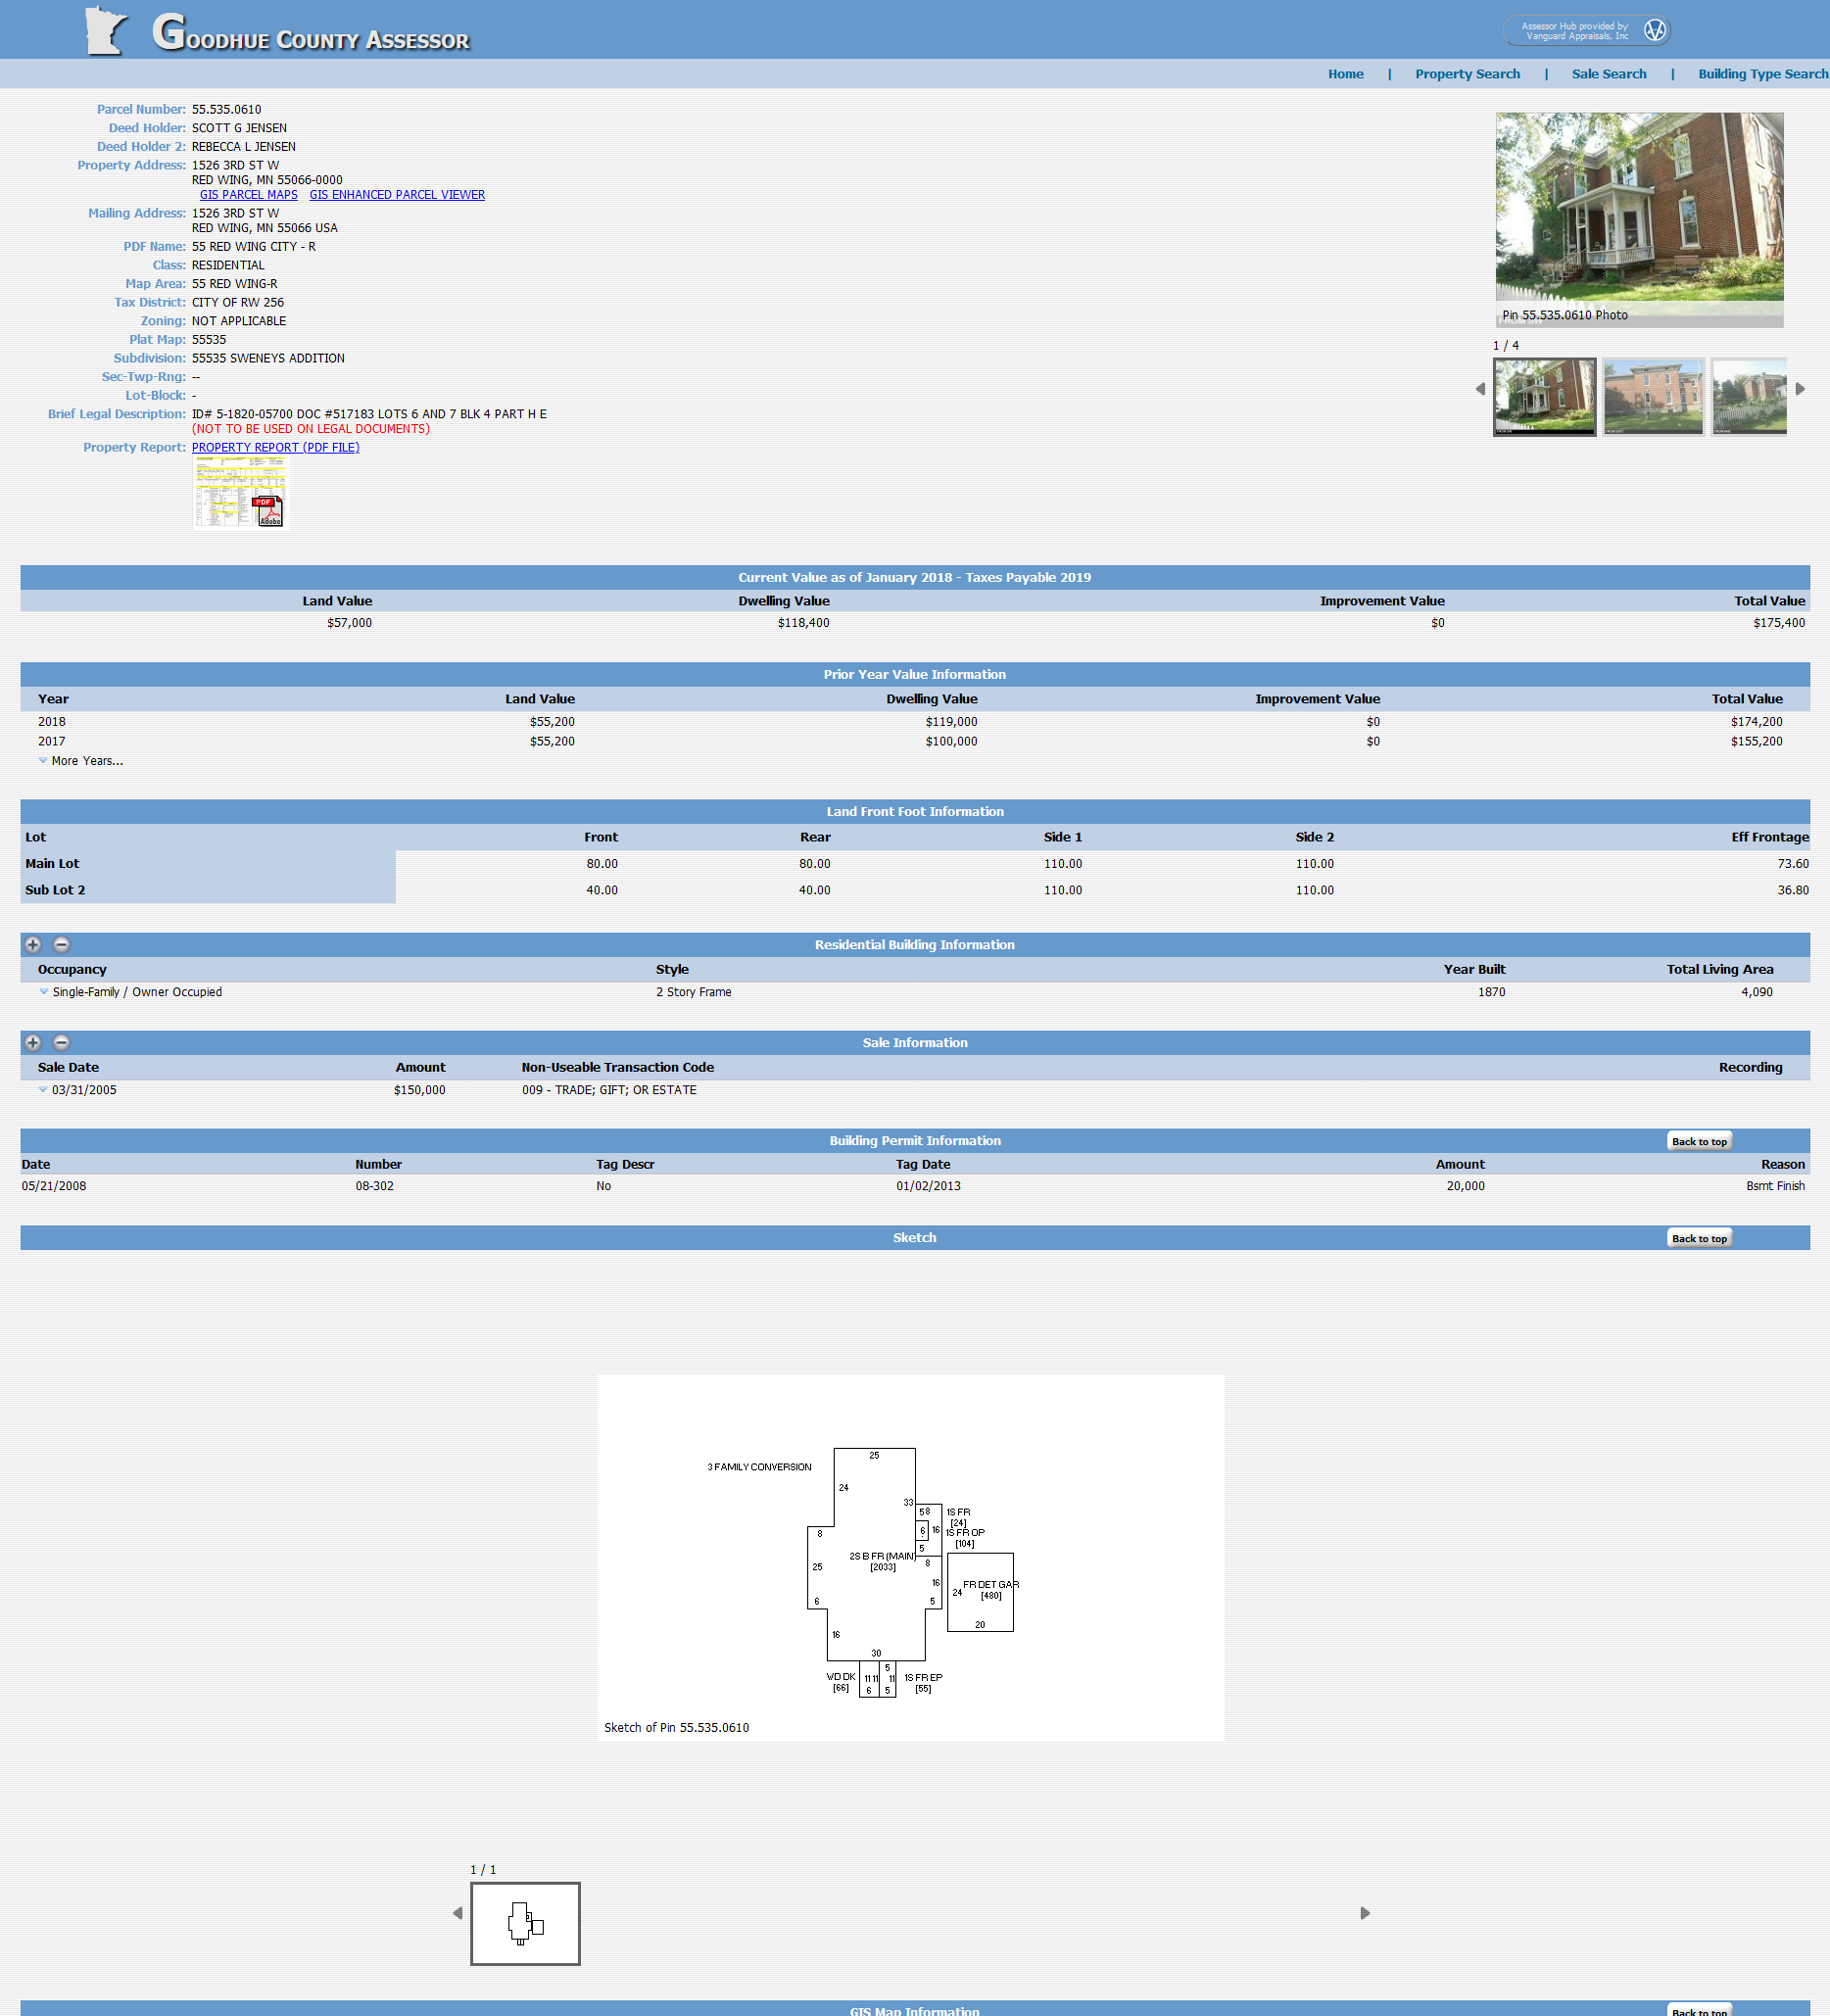Open Sale Search in navigation bar

(x=1608, y=74)
